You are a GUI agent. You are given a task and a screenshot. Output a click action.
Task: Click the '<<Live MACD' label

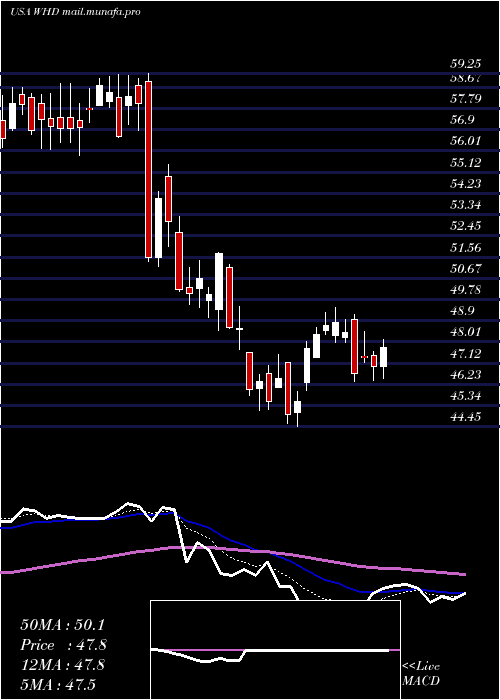pos(421,674)
